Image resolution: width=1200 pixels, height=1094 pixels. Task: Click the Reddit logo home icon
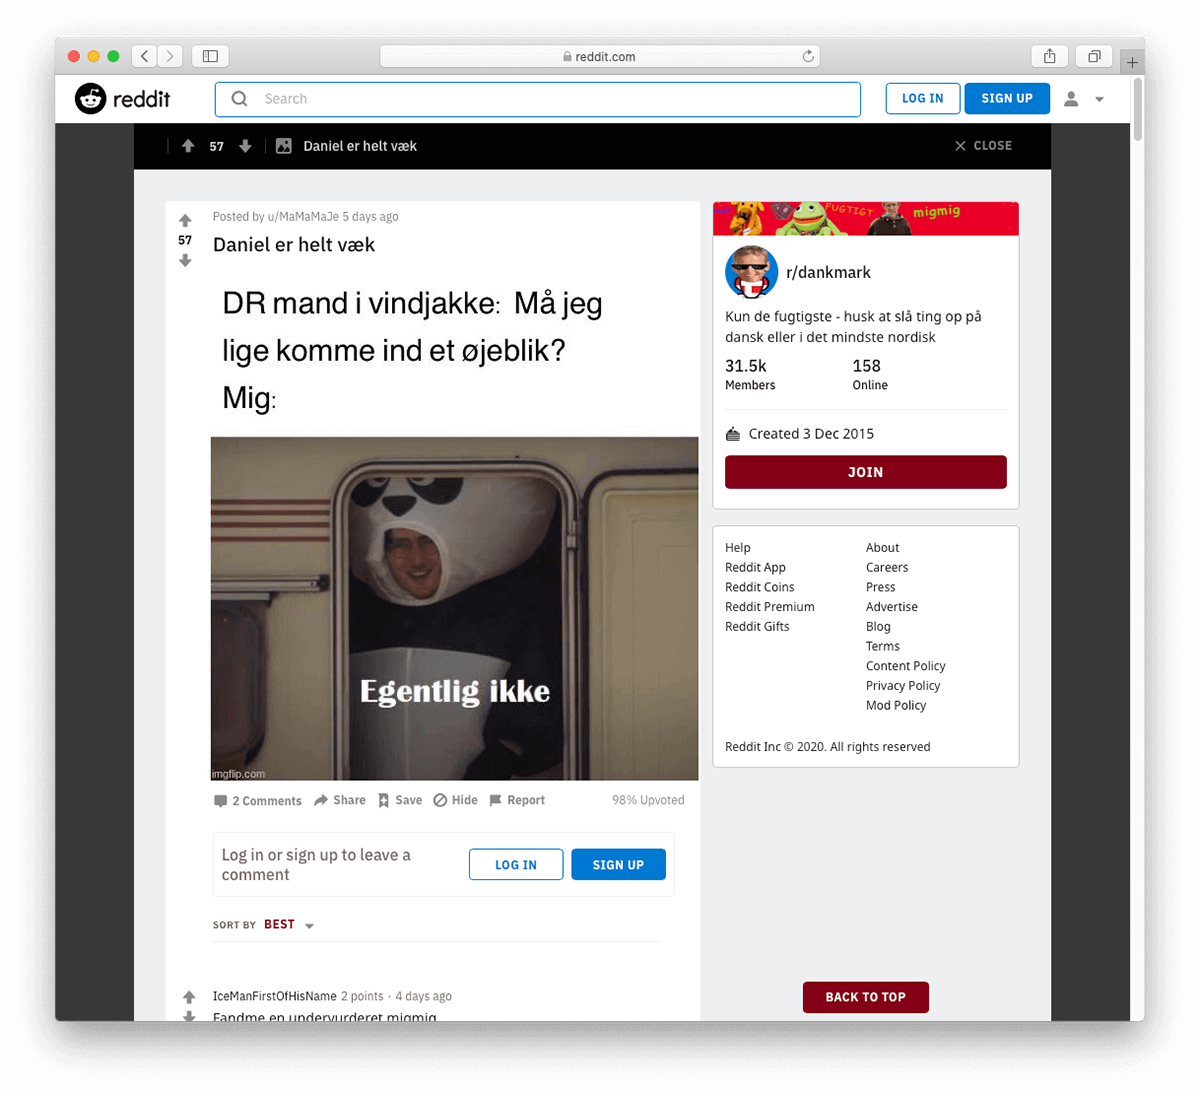click(x=91, y=98)
